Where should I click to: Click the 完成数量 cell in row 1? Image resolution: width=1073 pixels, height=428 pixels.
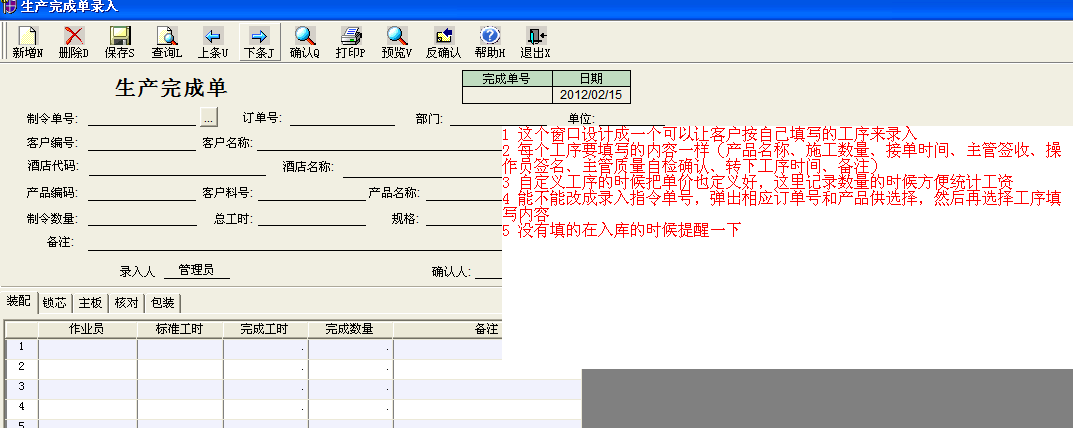(x=350, y=349)
